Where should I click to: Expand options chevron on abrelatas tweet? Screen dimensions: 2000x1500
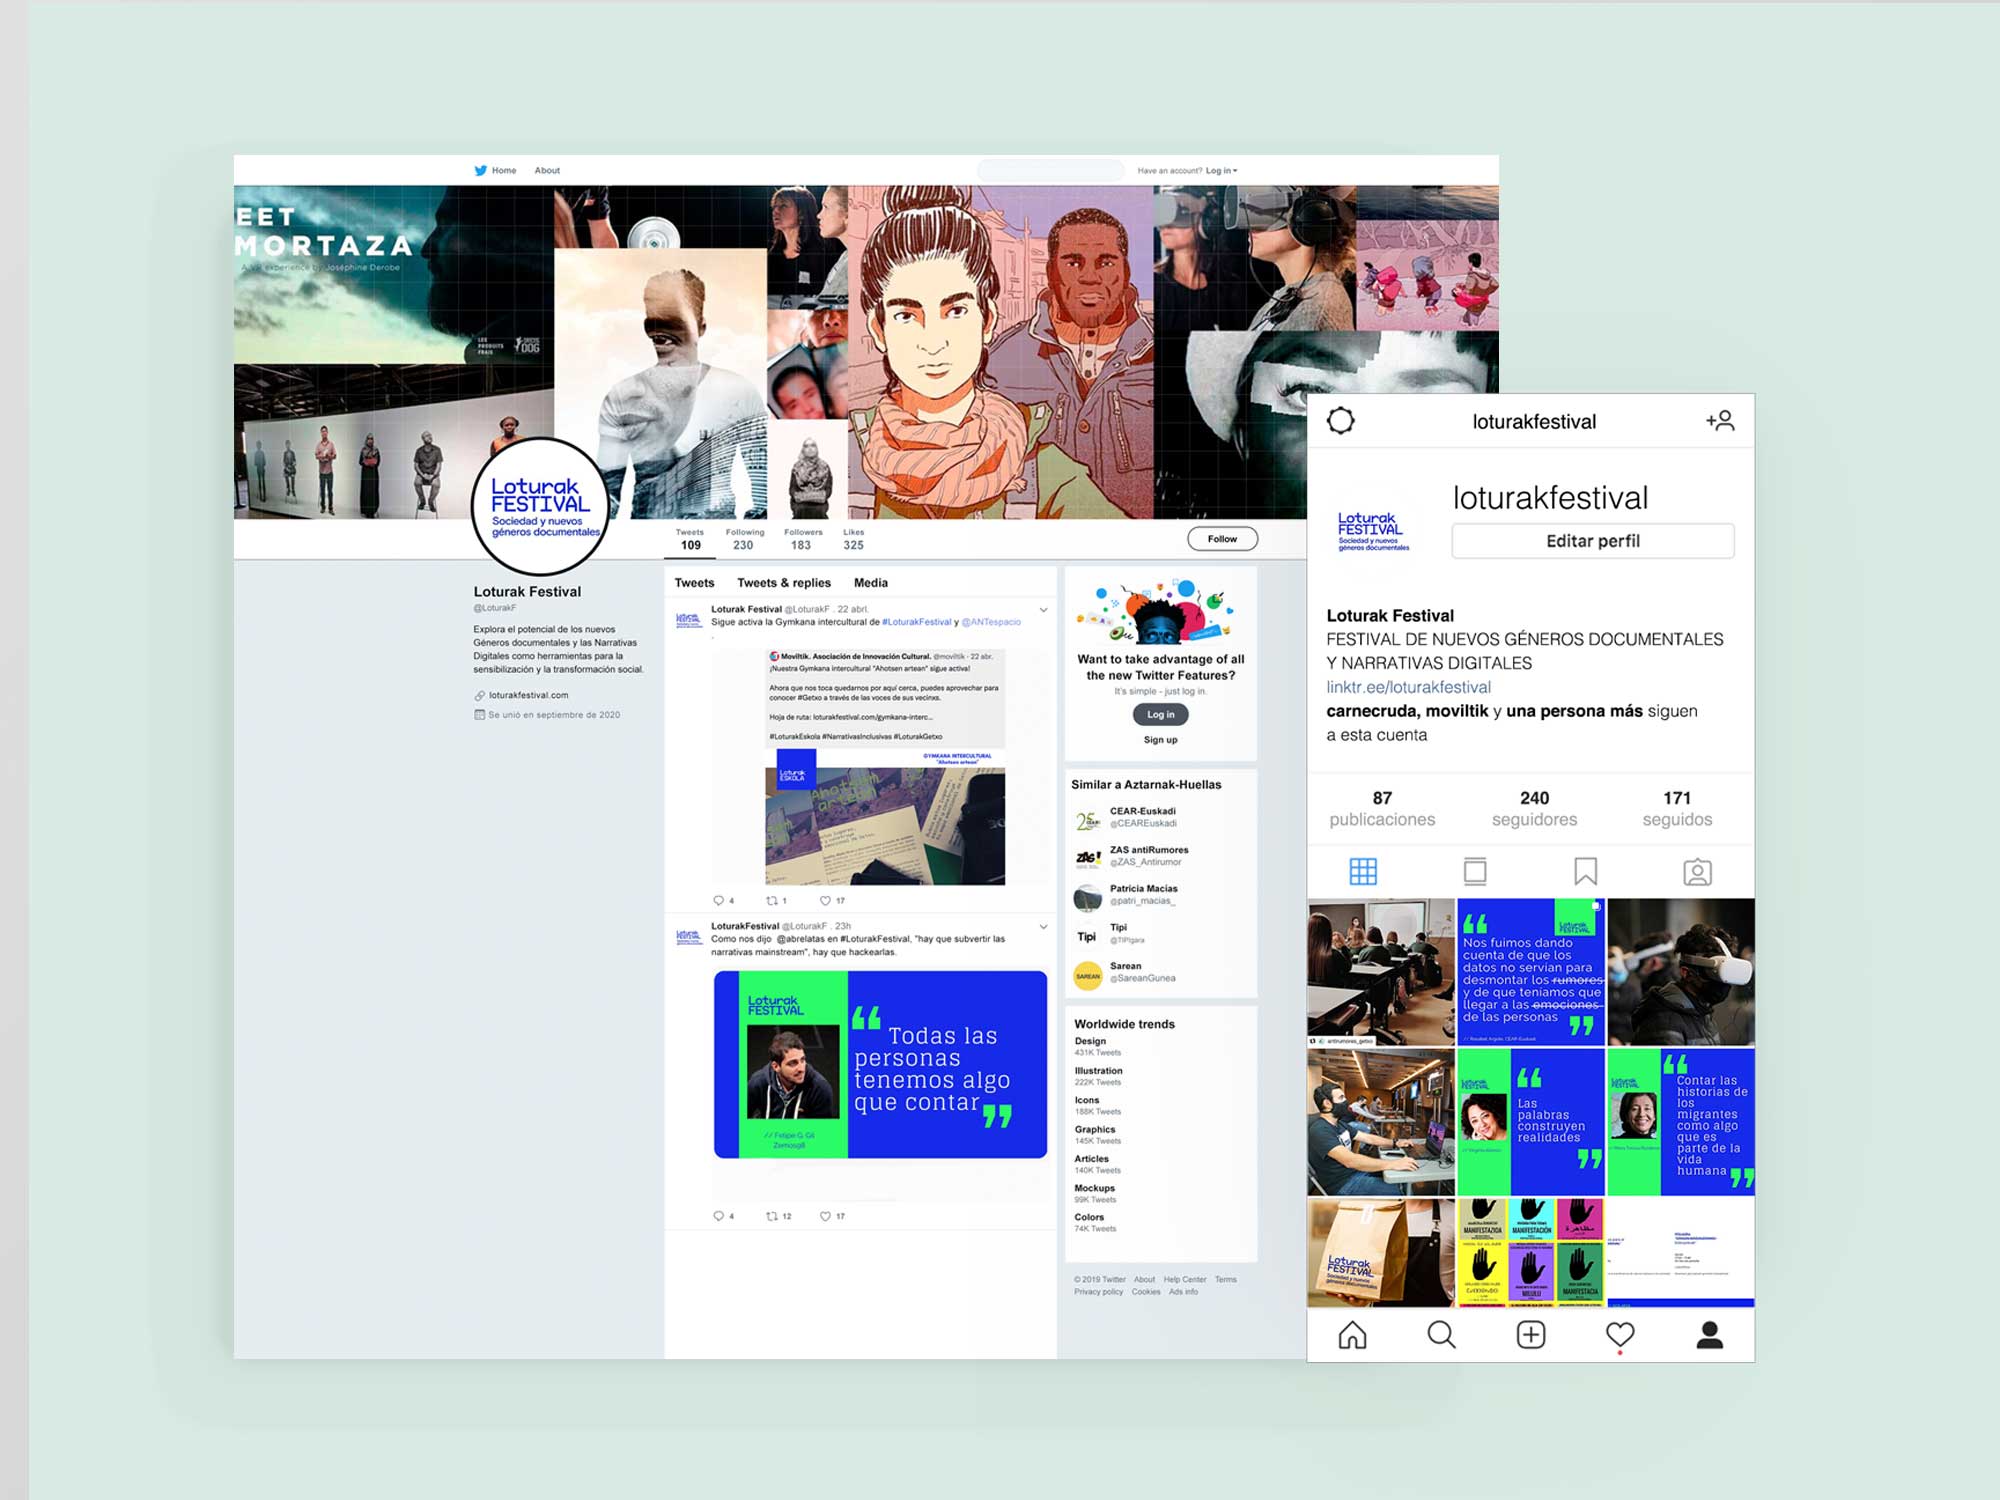[x=1043, y=926]
